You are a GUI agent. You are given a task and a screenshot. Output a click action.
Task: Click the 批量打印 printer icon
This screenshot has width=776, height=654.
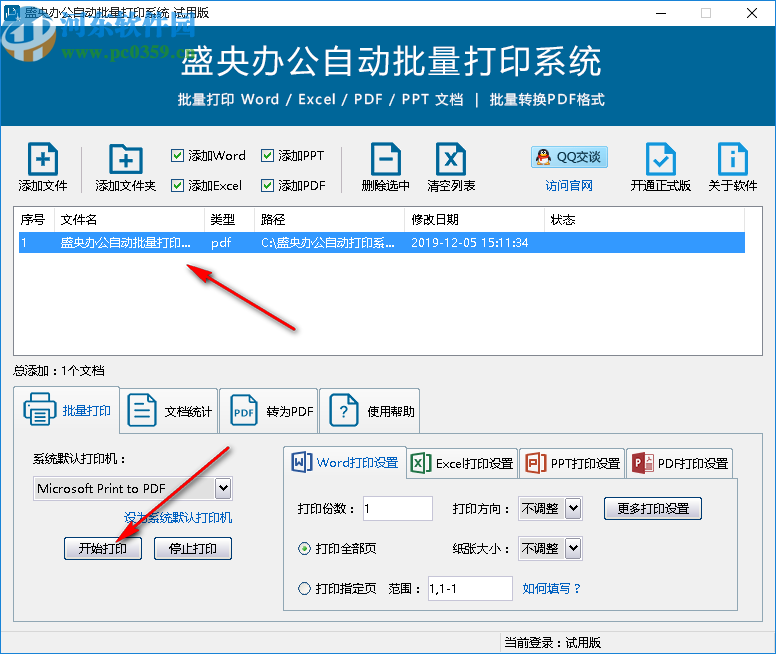click(x=40, y=409)
